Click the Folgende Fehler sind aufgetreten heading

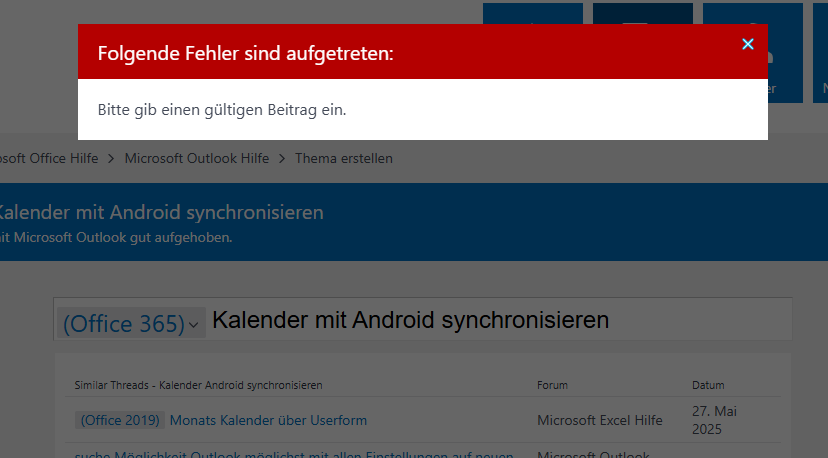click(x=246, y=53)
